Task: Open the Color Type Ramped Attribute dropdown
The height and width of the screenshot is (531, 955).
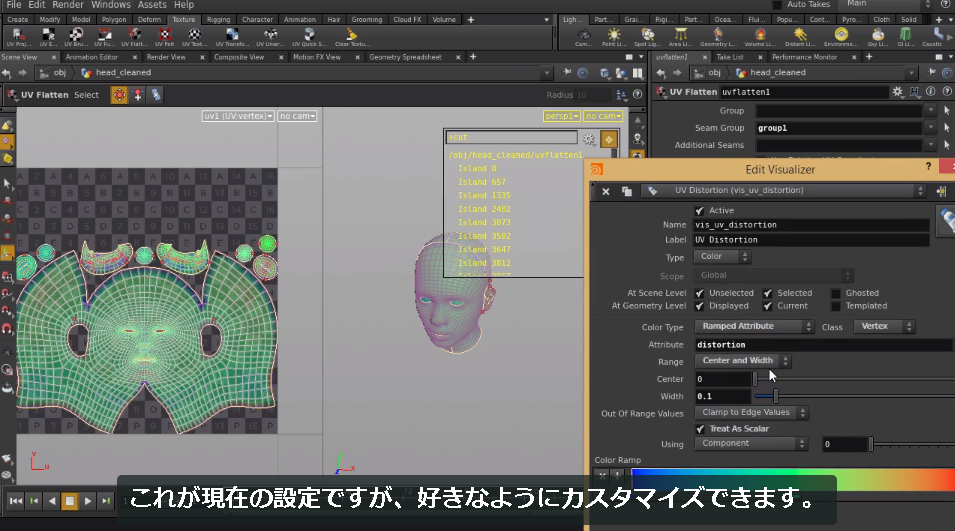Action: pos(754,326)
